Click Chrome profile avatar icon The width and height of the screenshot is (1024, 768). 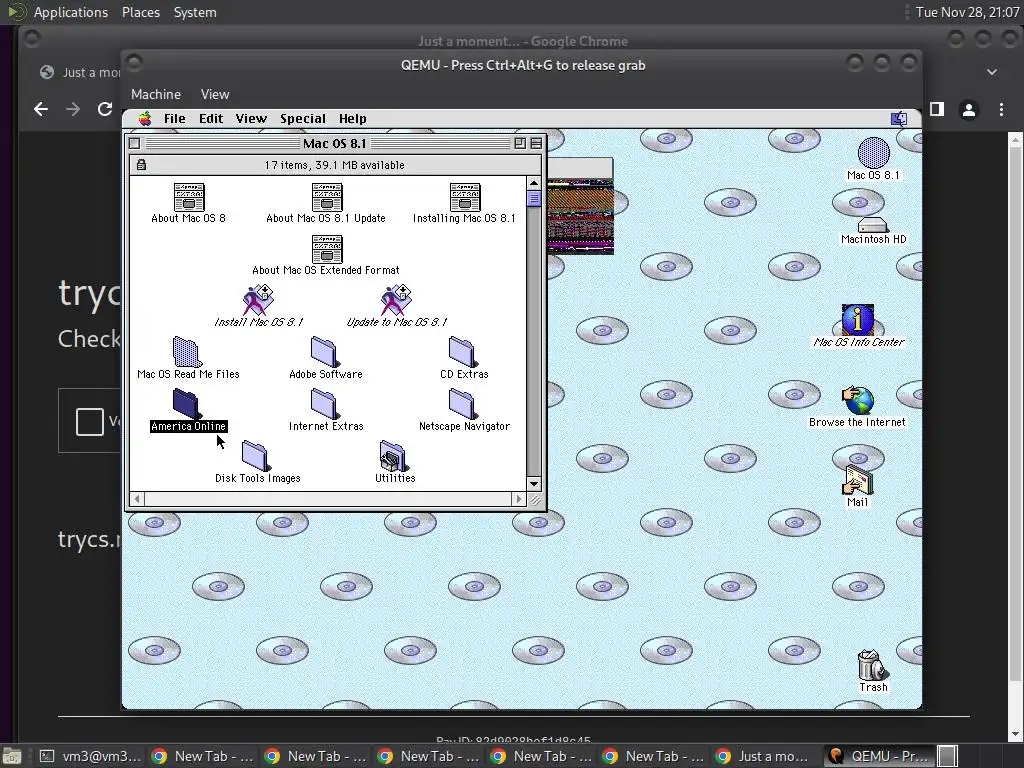click(969, 110)
